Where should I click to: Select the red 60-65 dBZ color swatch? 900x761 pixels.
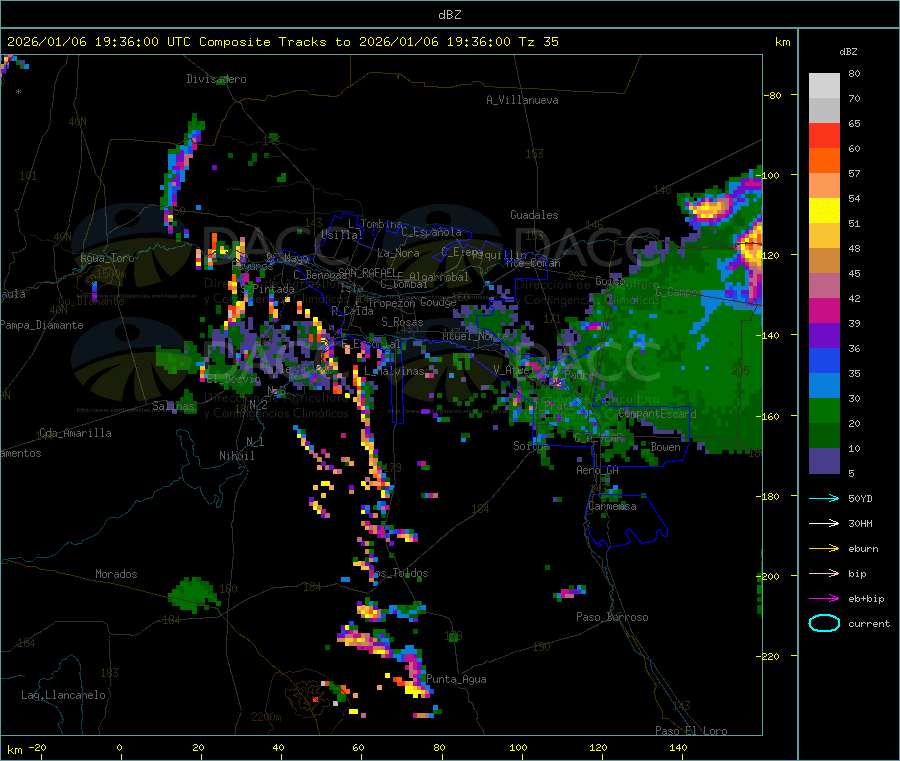pyautogui.click(x=824, y=135)
